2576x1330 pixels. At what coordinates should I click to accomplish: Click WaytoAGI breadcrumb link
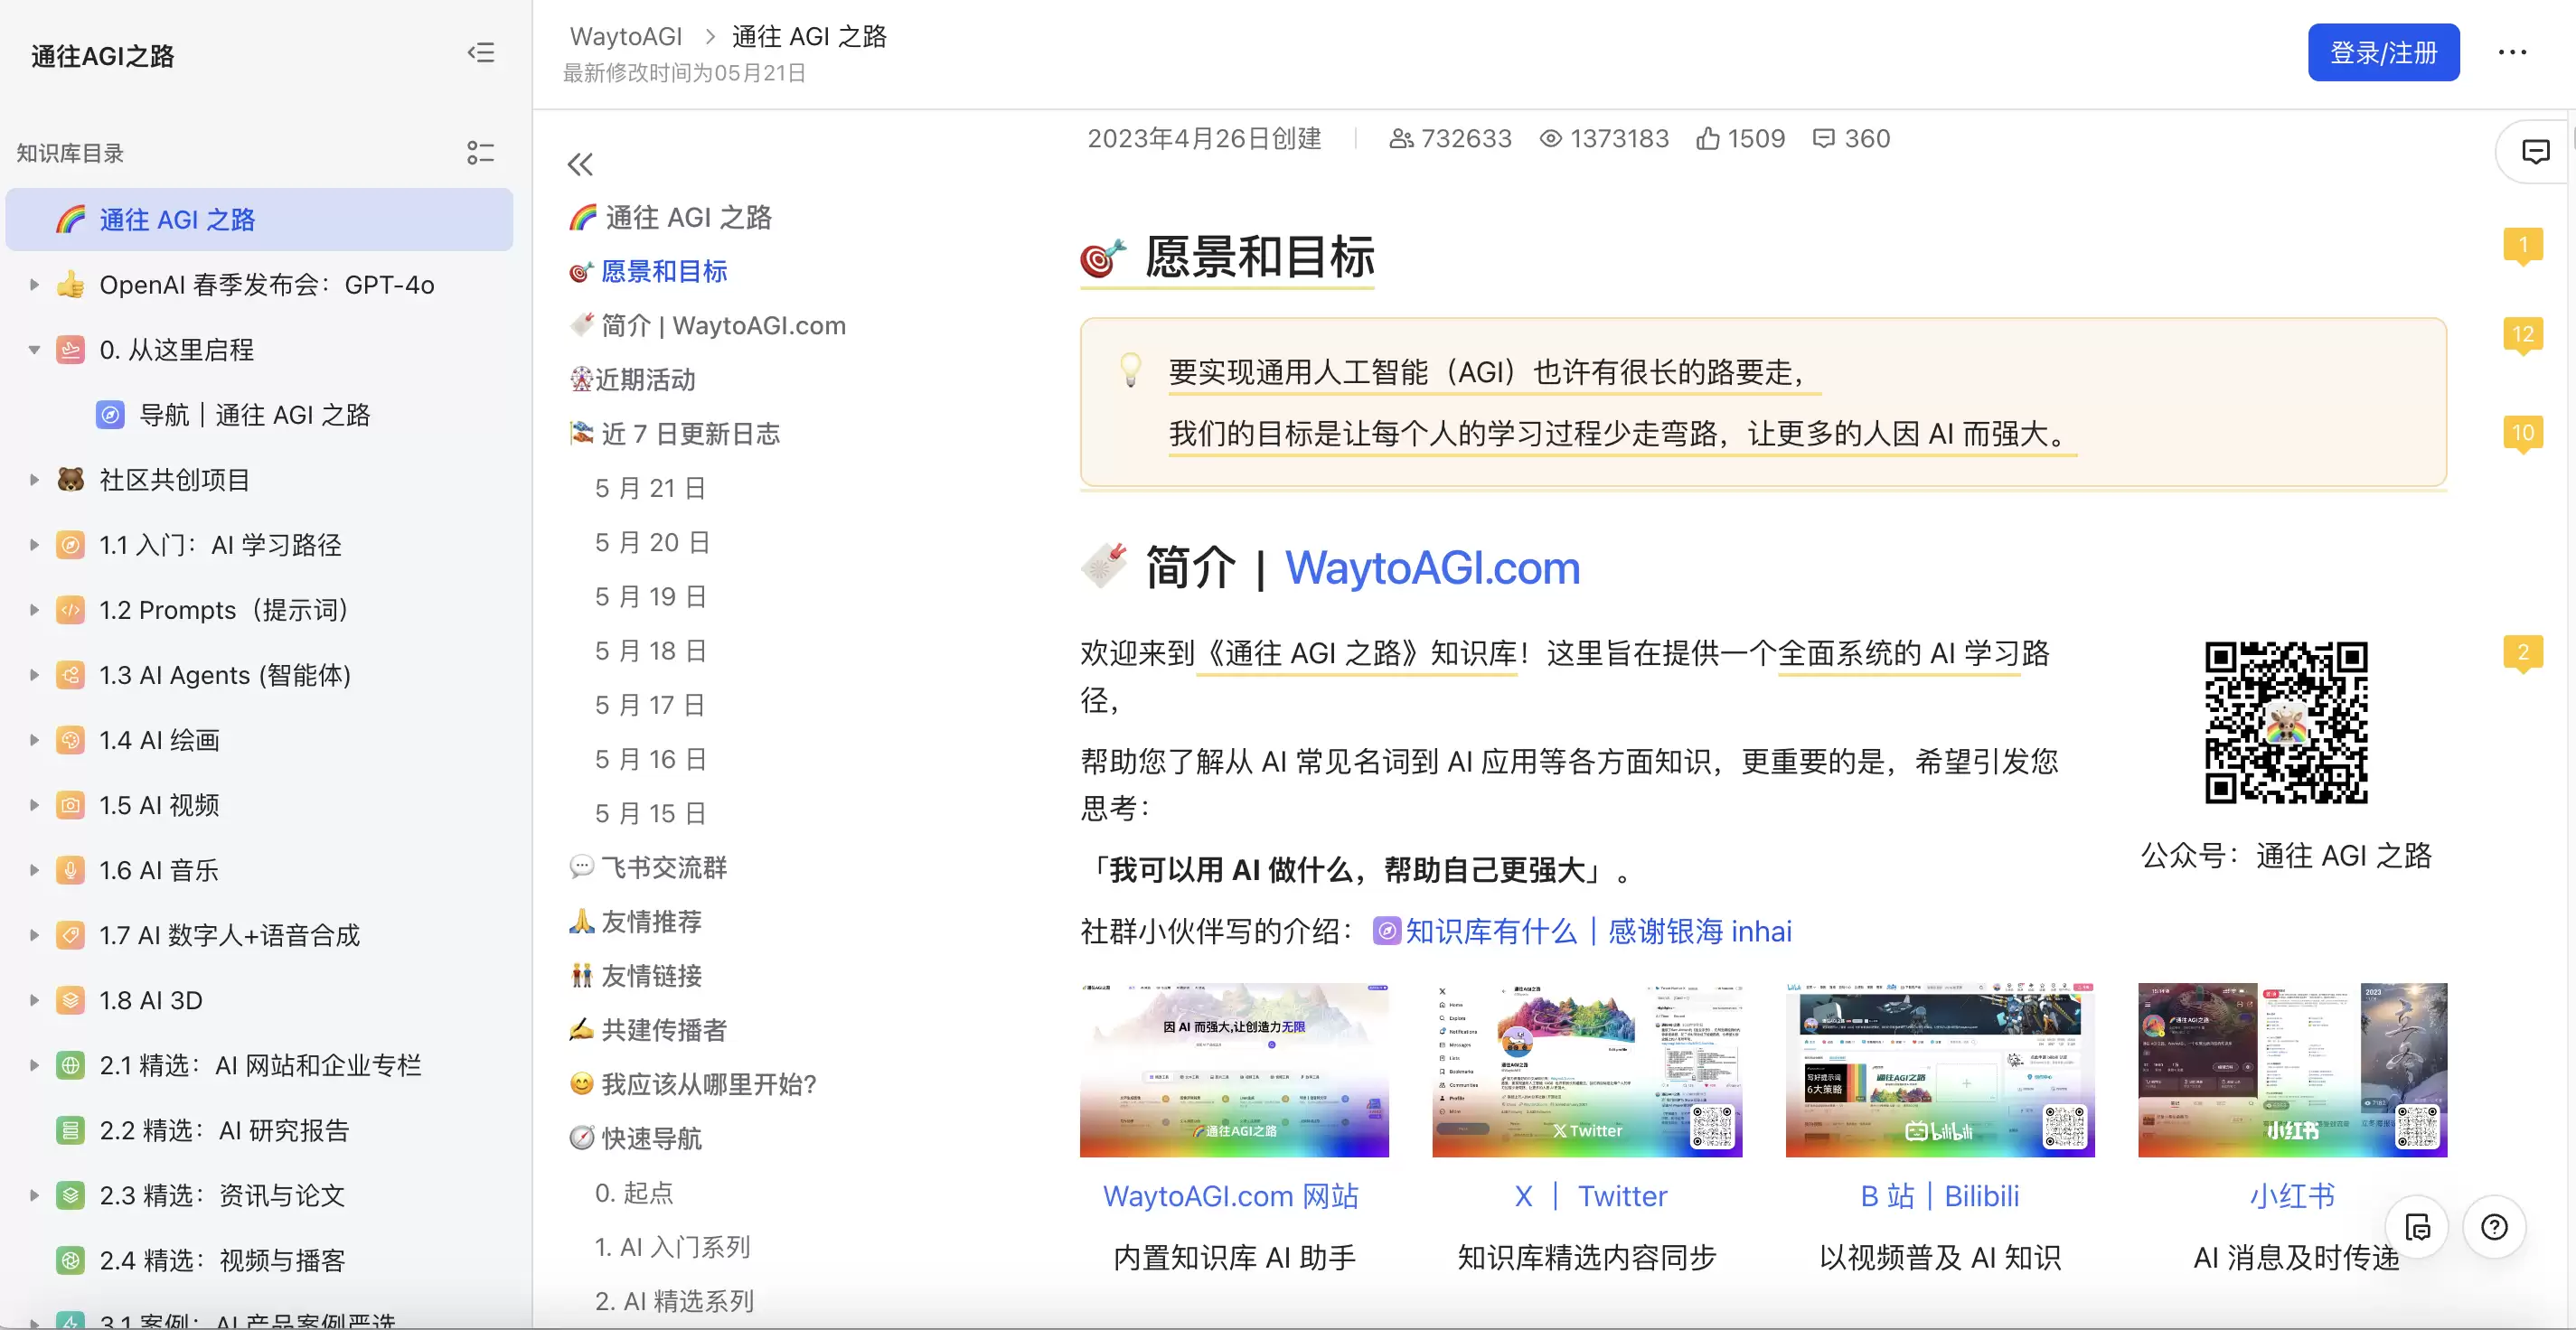pyautogui.click(x=626, y=36)
